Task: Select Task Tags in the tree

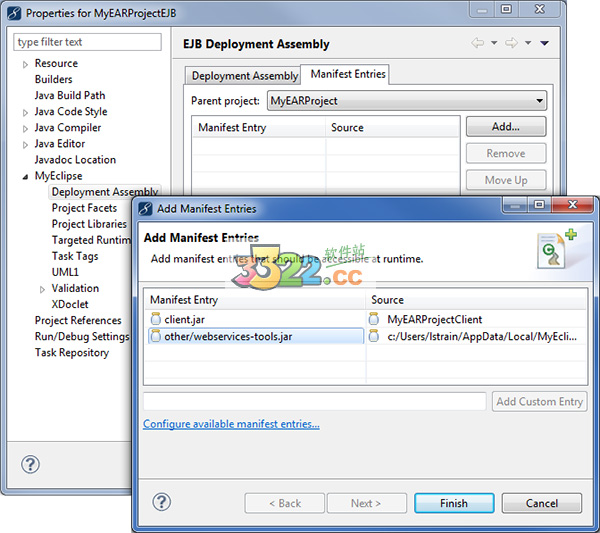Action: 75,256
